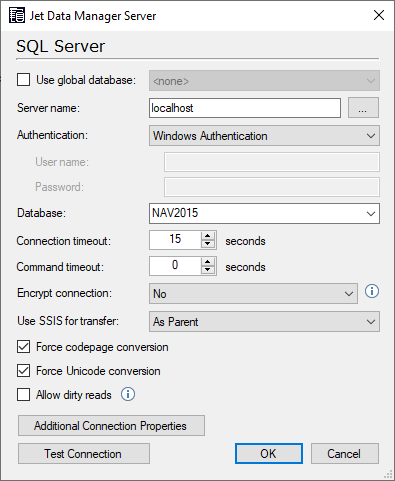This screenshot has width=395, height=481.
Task: Decrease Command timeout with the down arrow
Action: (208, 270)
